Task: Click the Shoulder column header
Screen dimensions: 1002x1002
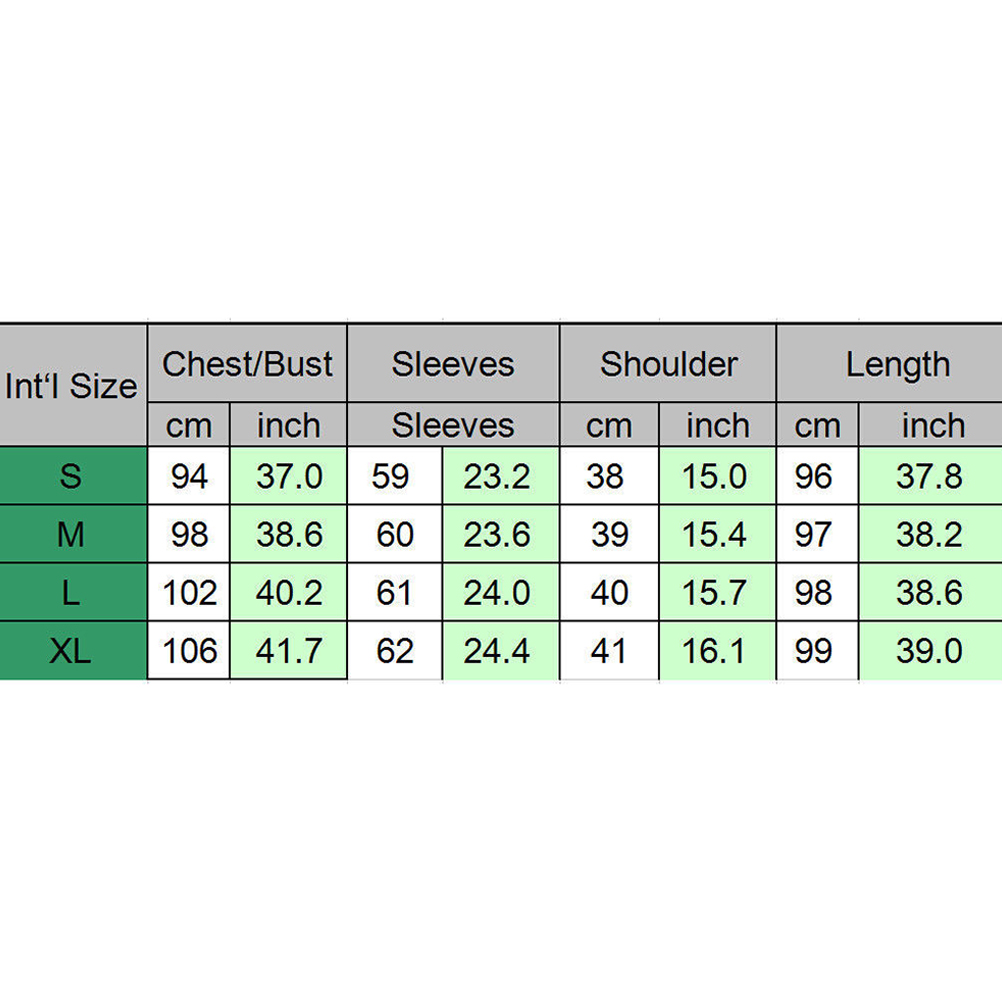Action: pos(668,364)
